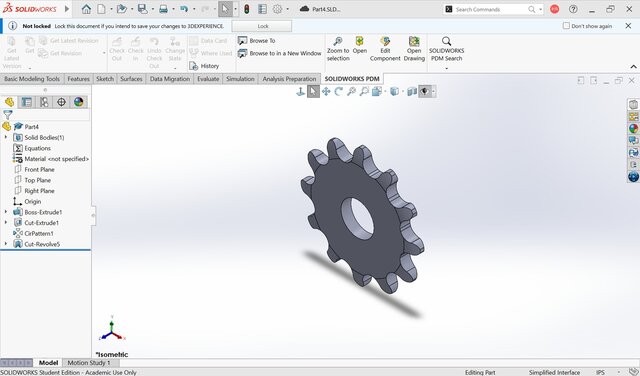Screen dimensions: 640x376
Task: Activate the Select cursor tool in top toolbar
Action: [x=225, y=9]
